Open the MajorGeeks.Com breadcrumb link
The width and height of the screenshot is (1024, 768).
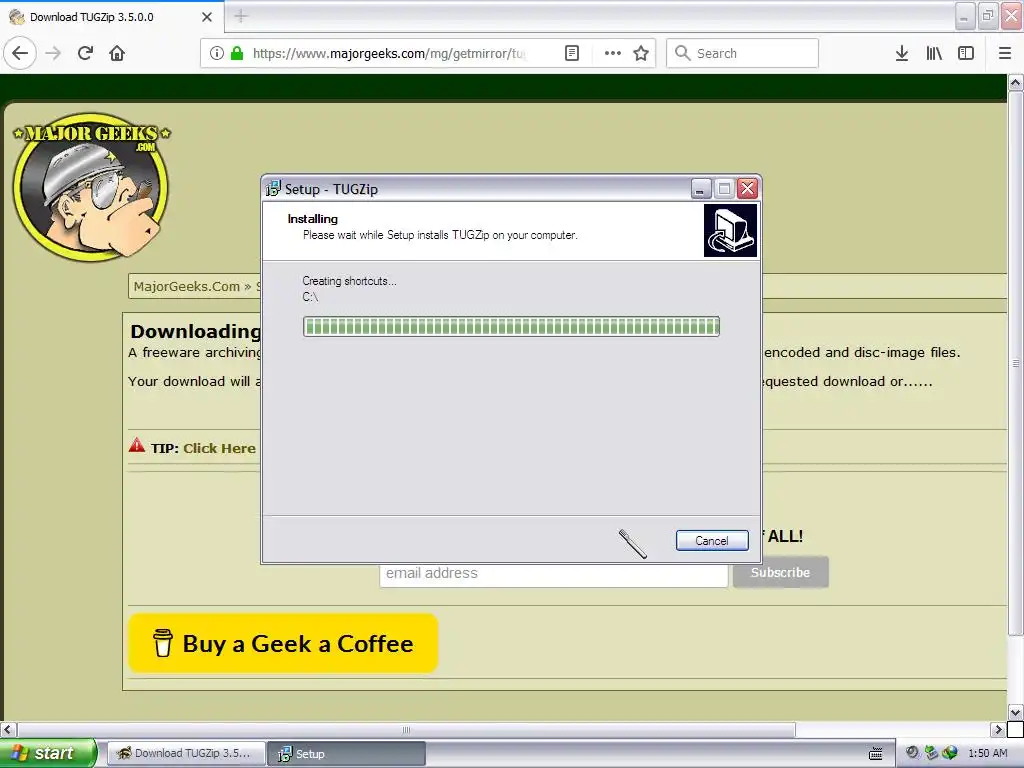tap(186, 286)
